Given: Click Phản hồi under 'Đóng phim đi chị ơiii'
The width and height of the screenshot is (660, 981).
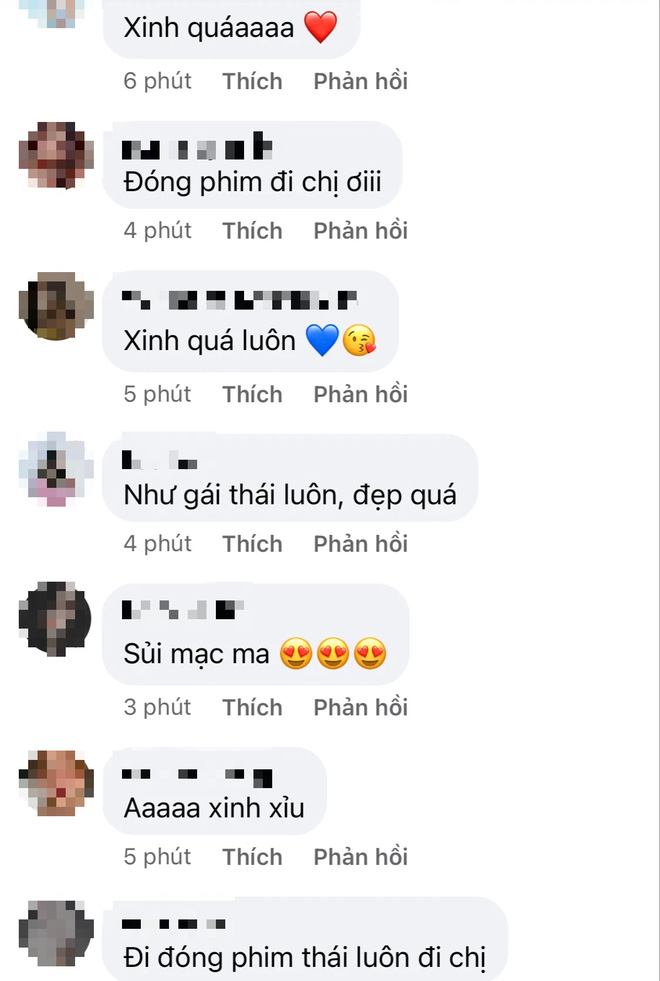Looking at the screenshot, I should tap(360, 231).
